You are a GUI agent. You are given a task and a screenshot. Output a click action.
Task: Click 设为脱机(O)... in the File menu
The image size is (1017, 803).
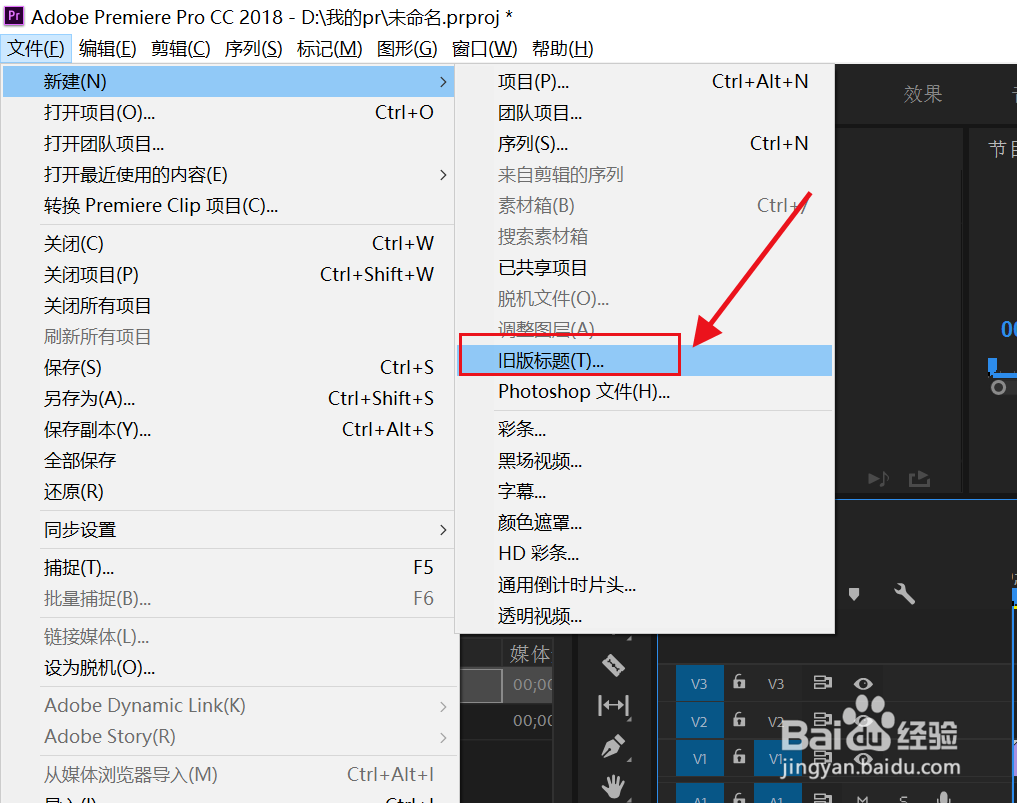[228, 668]
